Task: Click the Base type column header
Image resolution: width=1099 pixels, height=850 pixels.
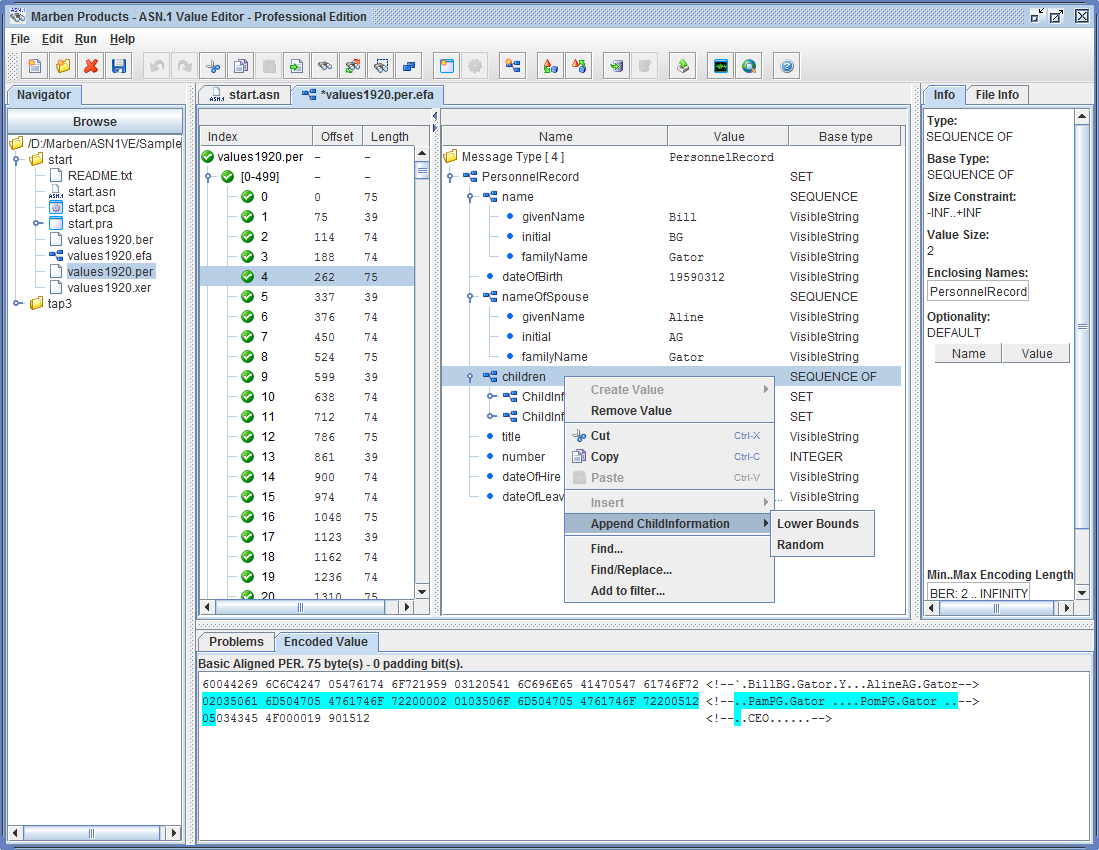Action: coord(845,137)
